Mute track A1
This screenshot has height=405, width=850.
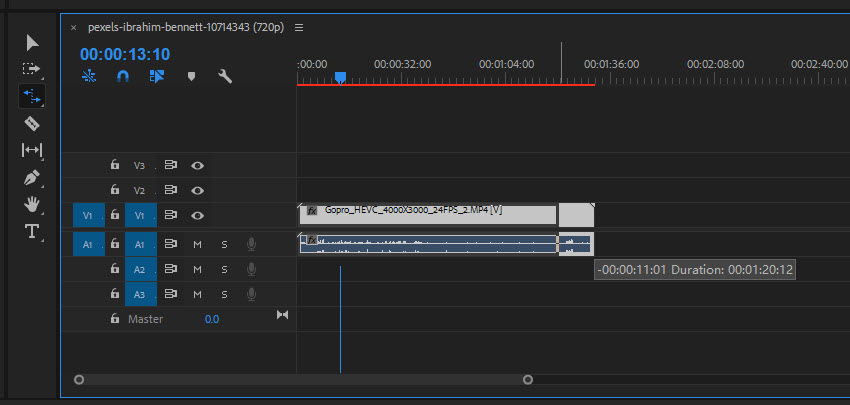pyautogui.click(x=197, y=245)
